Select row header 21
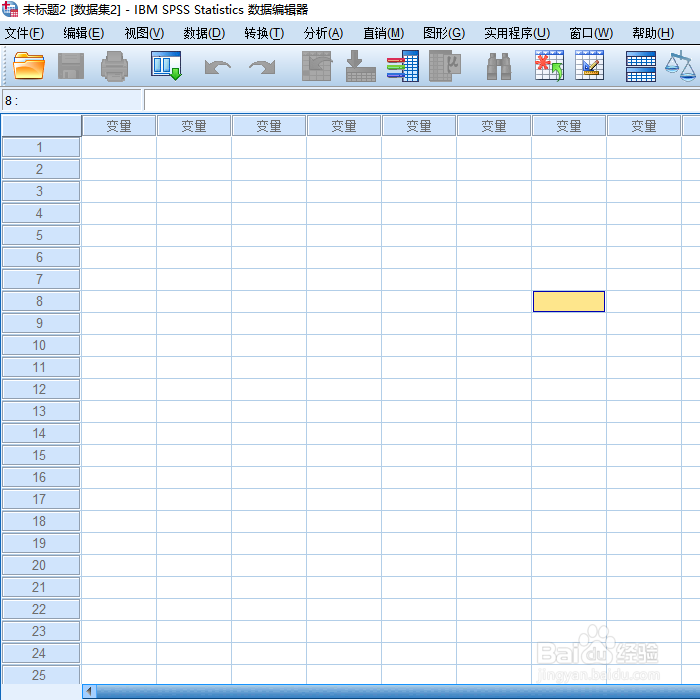The width and height of the screenshot is (700, 700). pos(41,587)
